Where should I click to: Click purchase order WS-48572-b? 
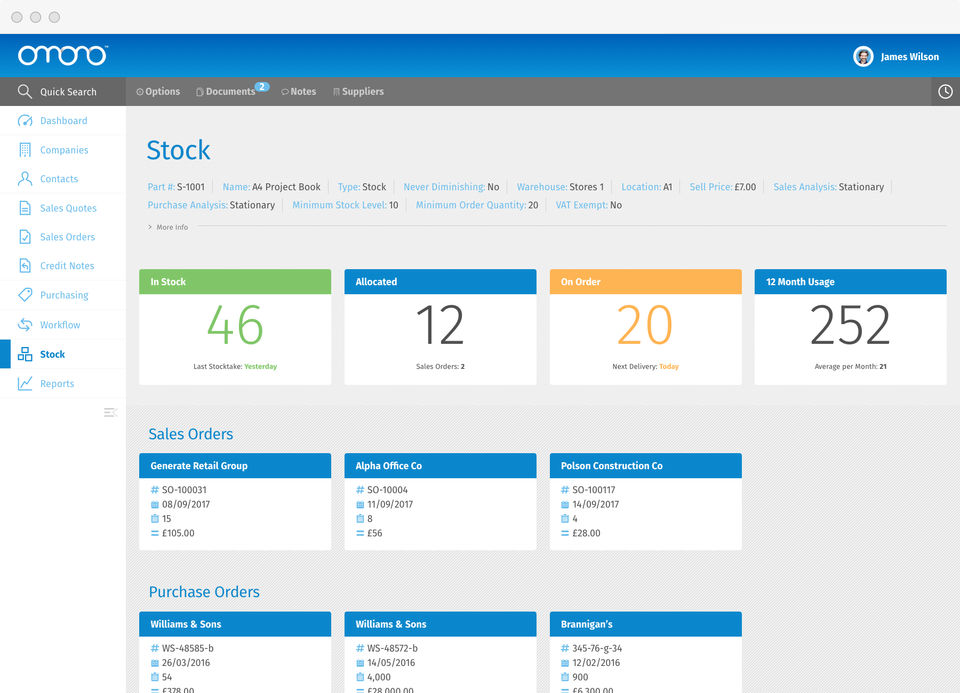392,648
